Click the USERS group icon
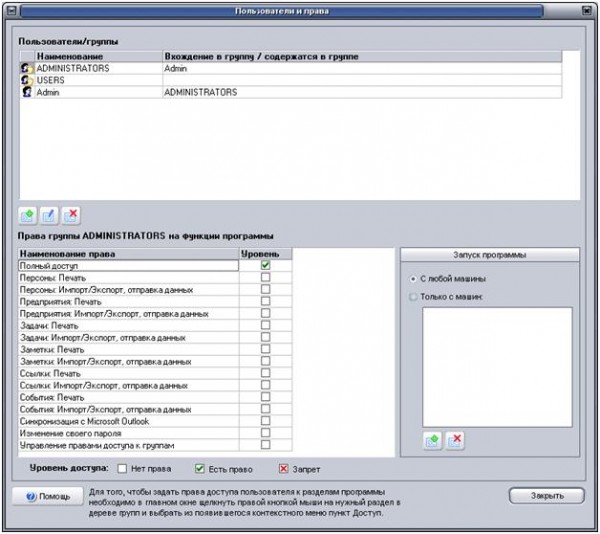Viewport: 600px width, 534px height. tap(26, 80)
